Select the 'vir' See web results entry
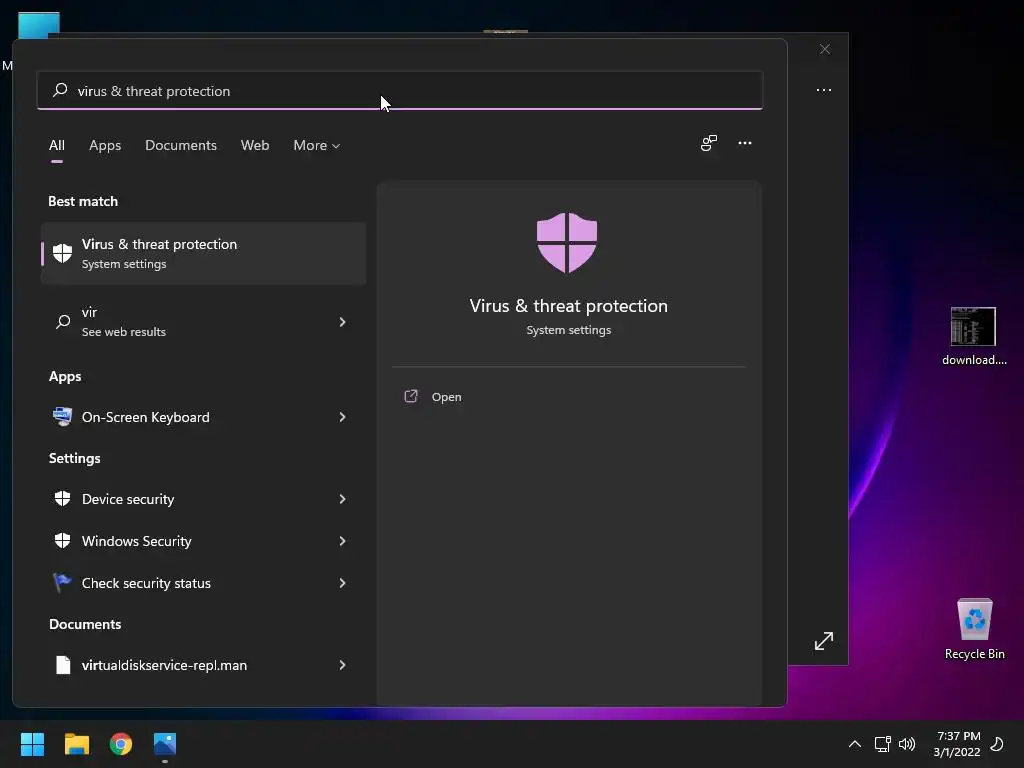The image size is (1024, 768). [x=203, y=322]
